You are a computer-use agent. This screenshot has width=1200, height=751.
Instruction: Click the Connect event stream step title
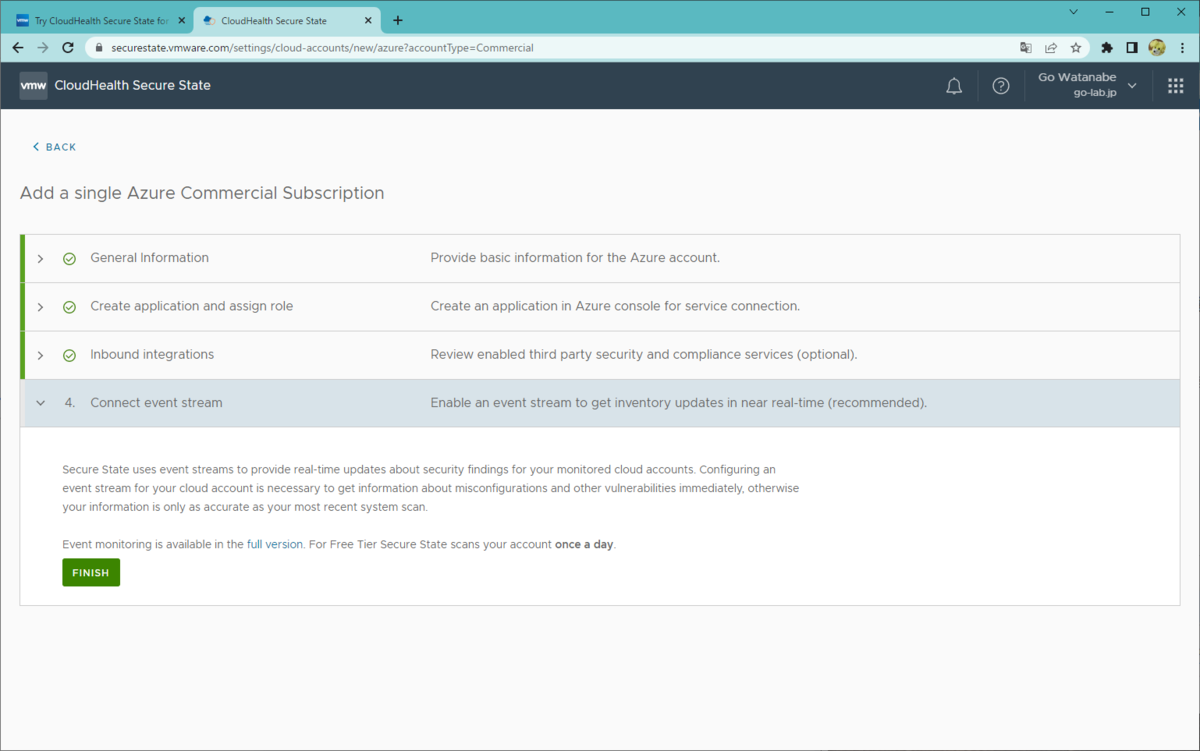coord(156,403)
